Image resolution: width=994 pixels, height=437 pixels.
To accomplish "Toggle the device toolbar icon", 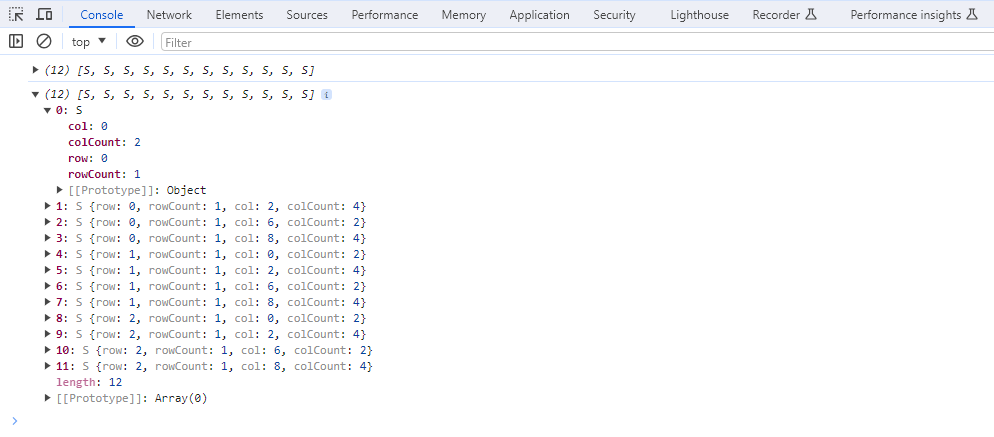I will (x=44, y=15).
